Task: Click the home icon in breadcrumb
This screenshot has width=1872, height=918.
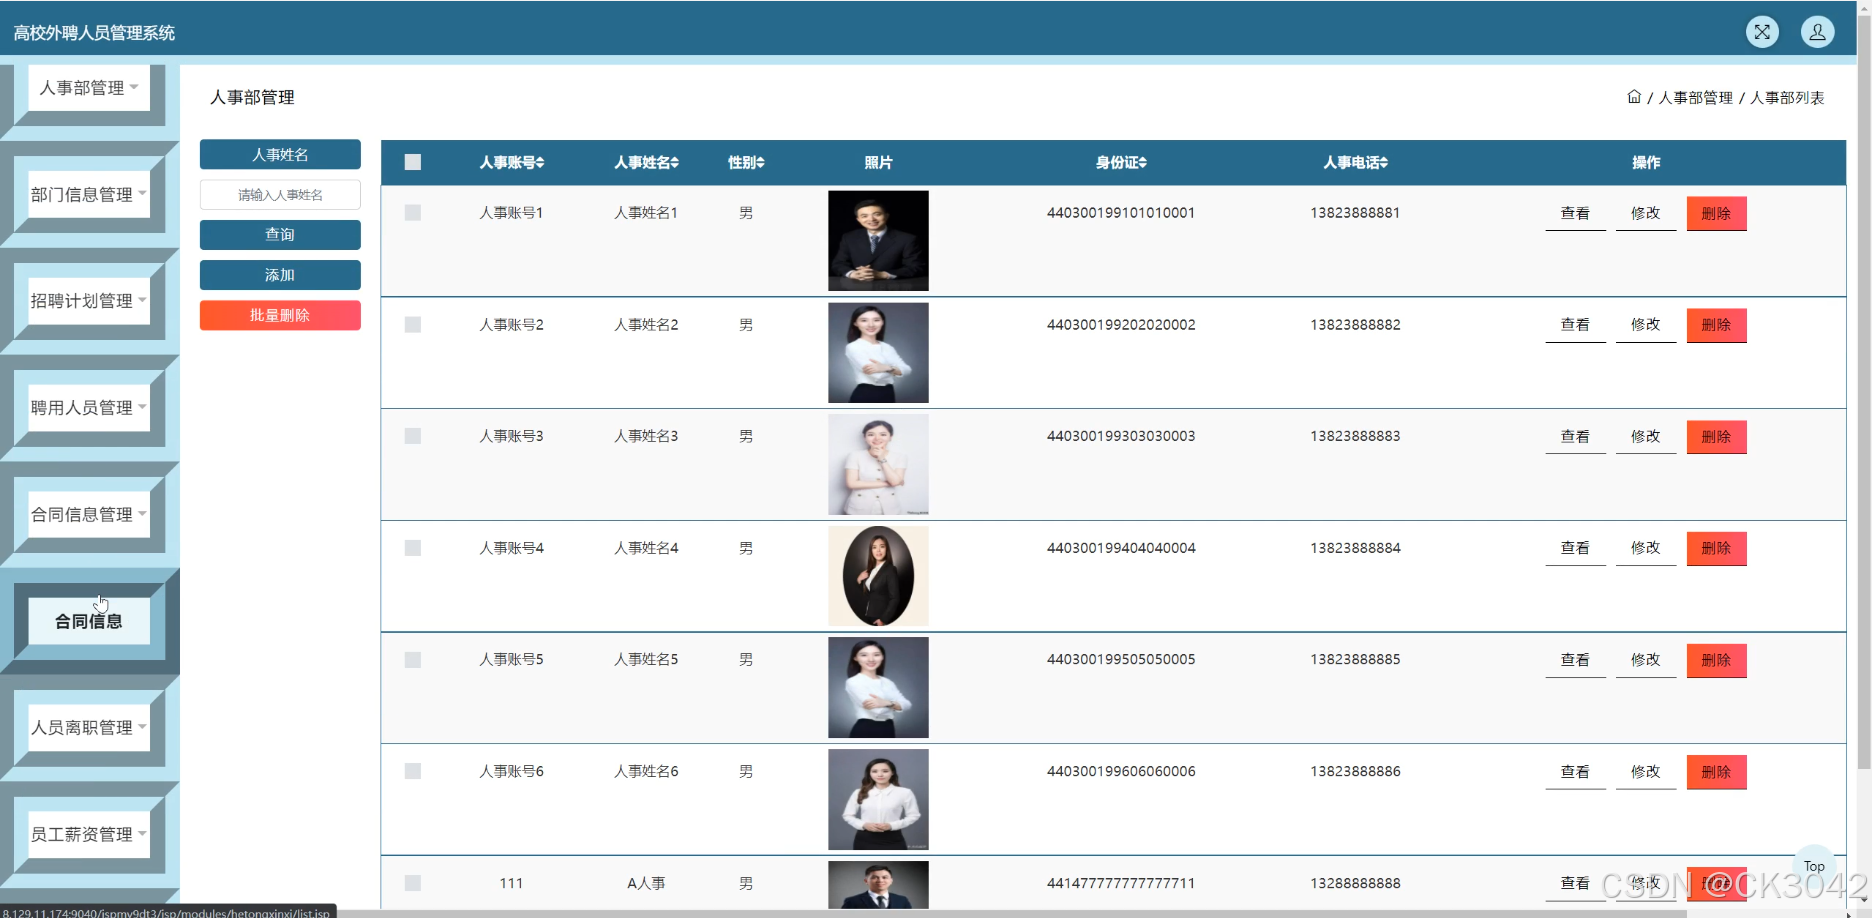Action: tap(1634, 97)
